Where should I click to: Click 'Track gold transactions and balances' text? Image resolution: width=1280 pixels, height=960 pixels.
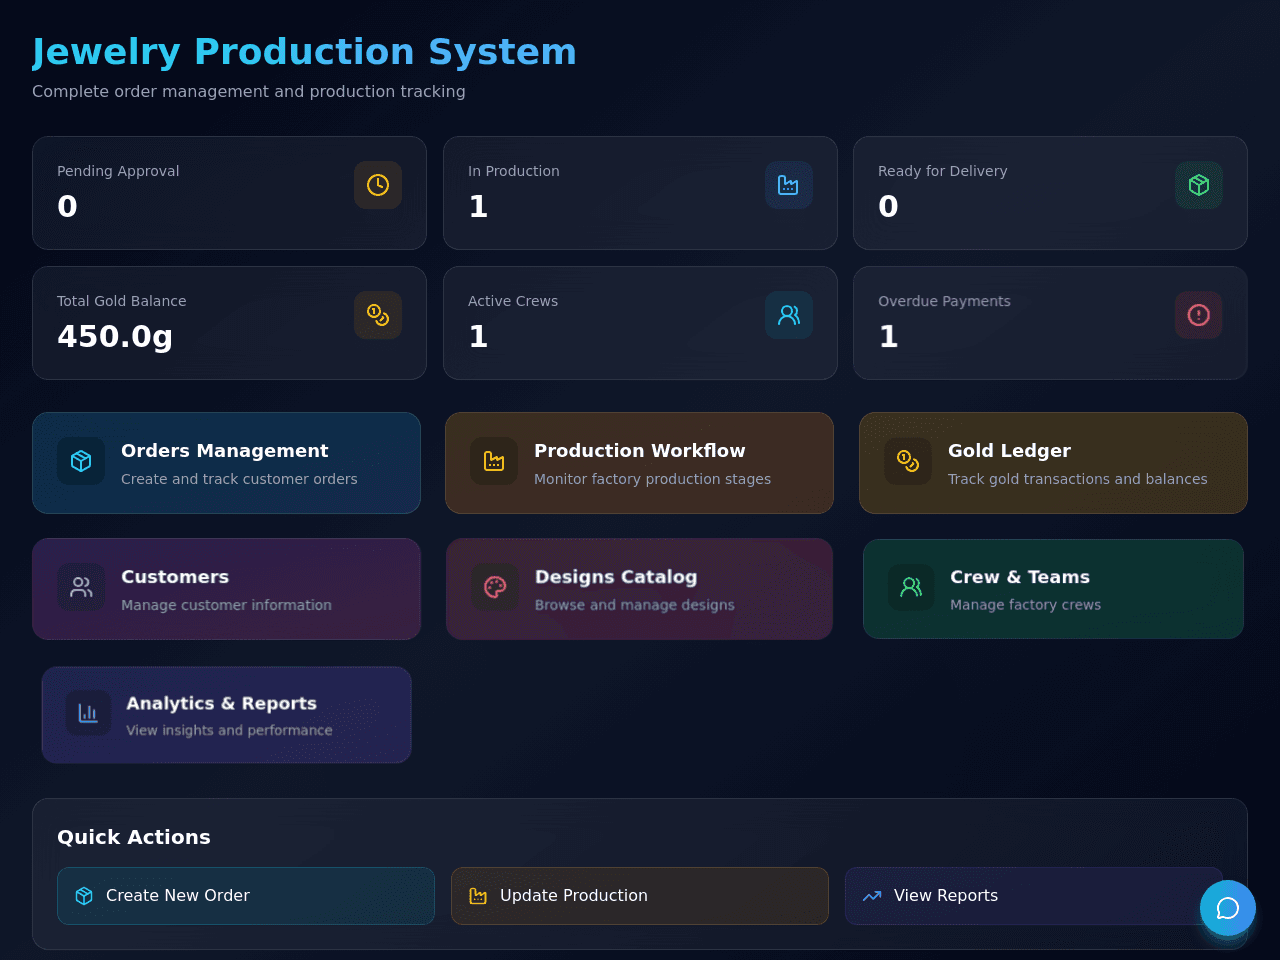(1077, 479)
